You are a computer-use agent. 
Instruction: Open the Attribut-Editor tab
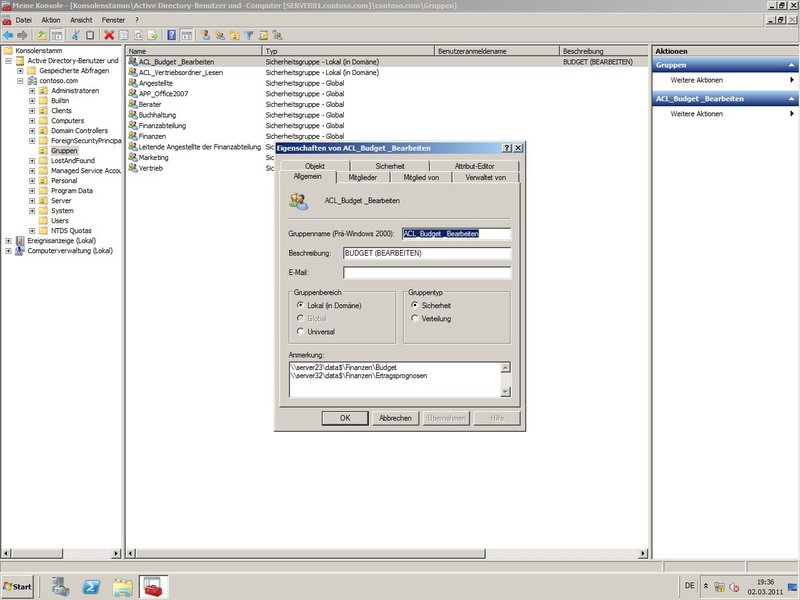pos(474,166)
